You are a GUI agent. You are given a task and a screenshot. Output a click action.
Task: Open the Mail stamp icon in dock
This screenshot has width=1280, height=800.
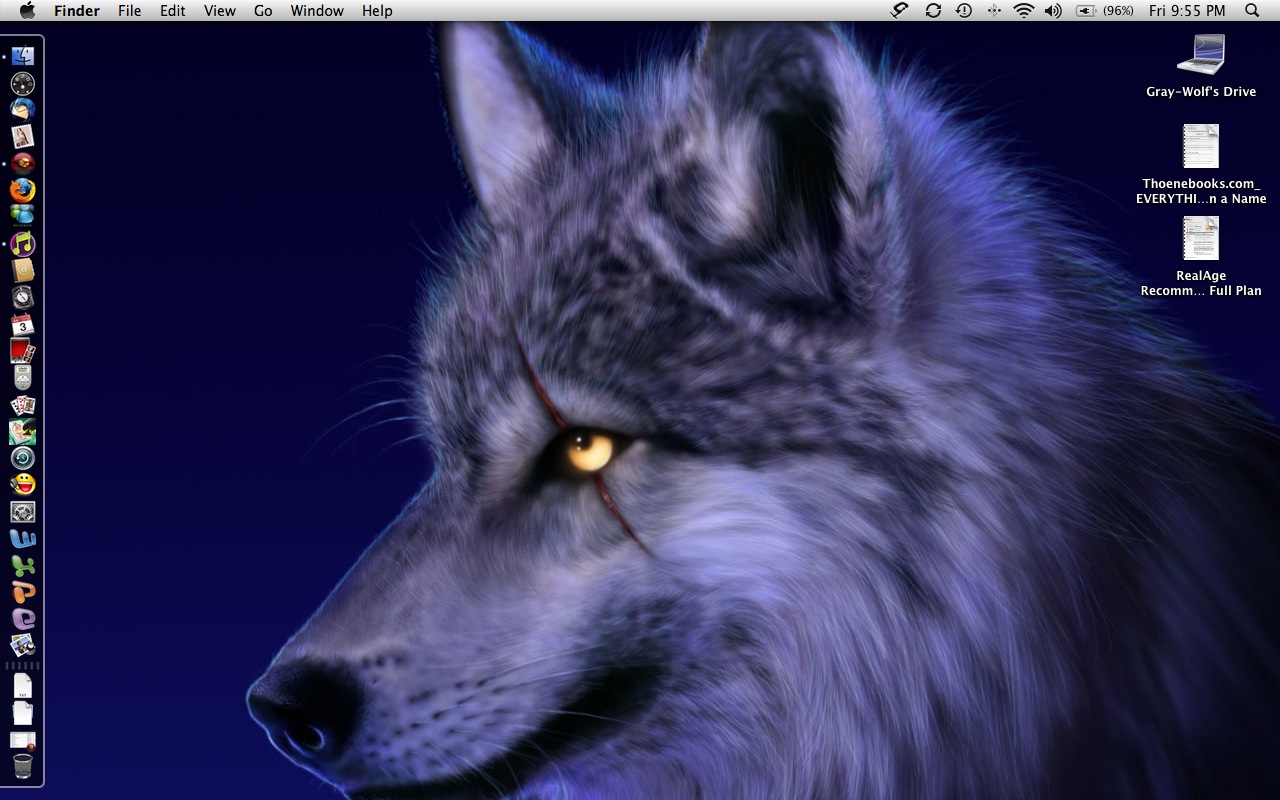coord(23,137)
